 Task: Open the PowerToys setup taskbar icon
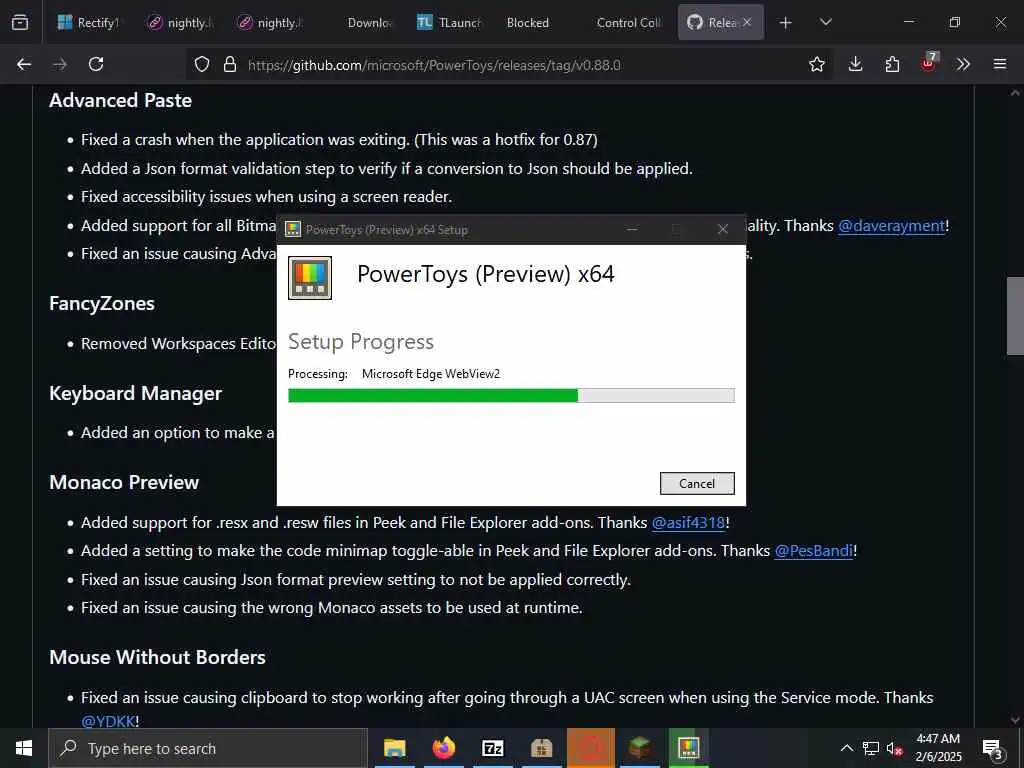688,748
